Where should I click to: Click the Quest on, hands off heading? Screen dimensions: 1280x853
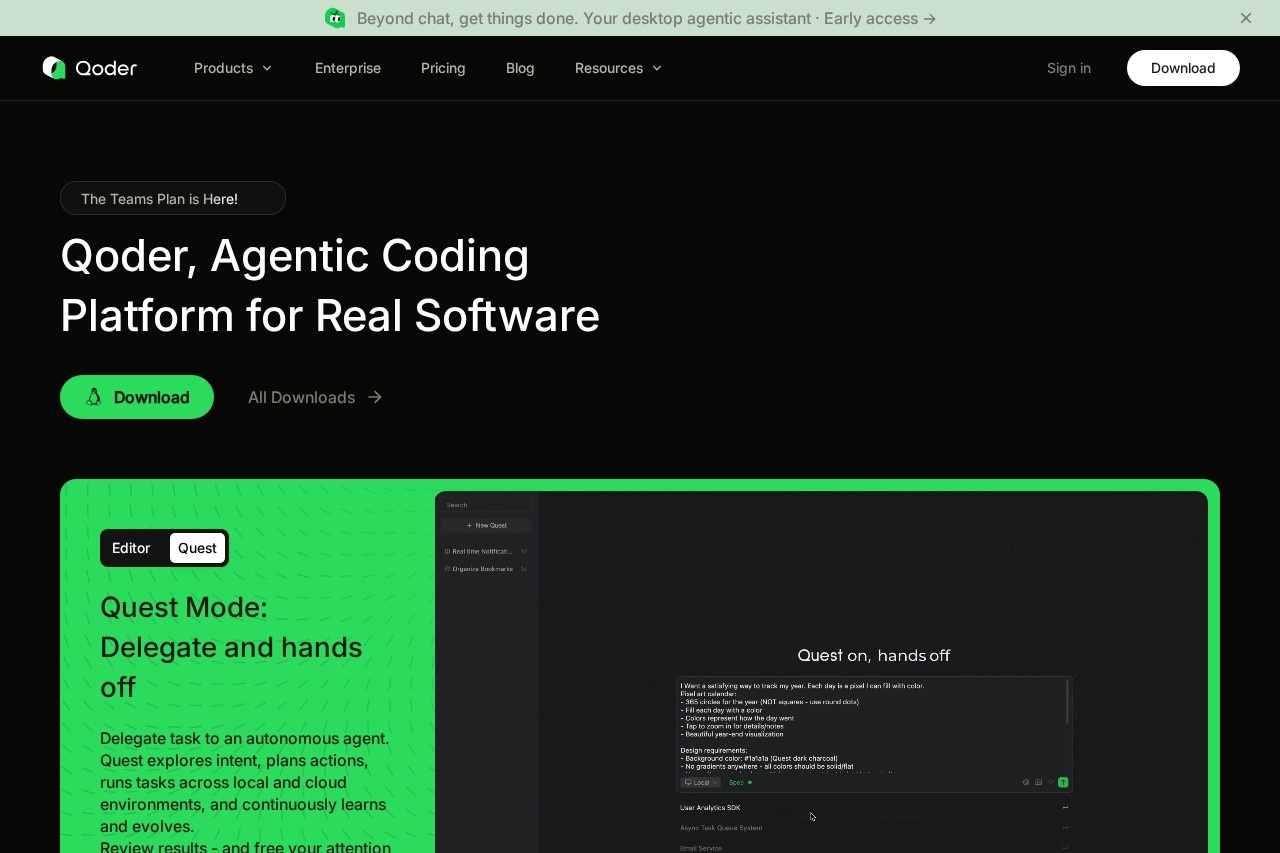click(874, 655)
